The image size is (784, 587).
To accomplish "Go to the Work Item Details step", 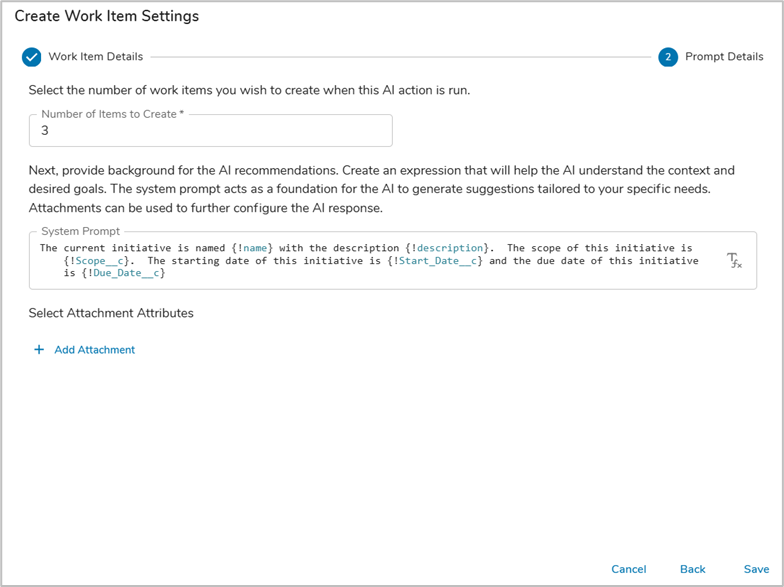I will (x=95, y=57).
